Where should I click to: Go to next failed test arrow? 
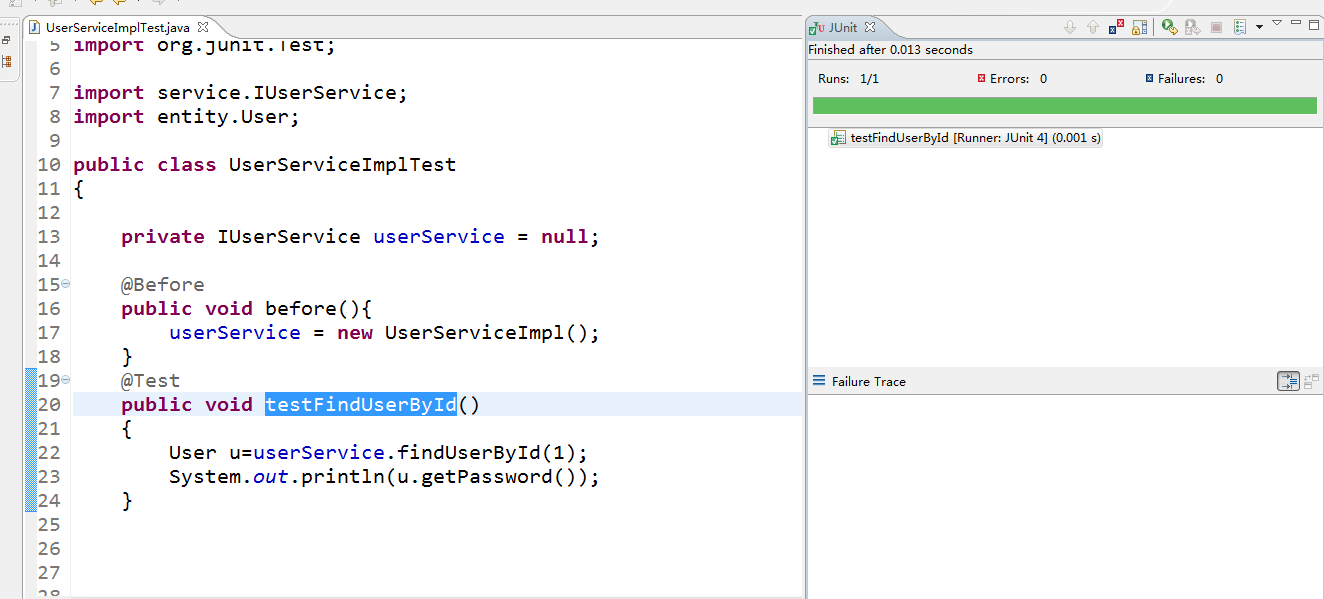click(1070, 27)
